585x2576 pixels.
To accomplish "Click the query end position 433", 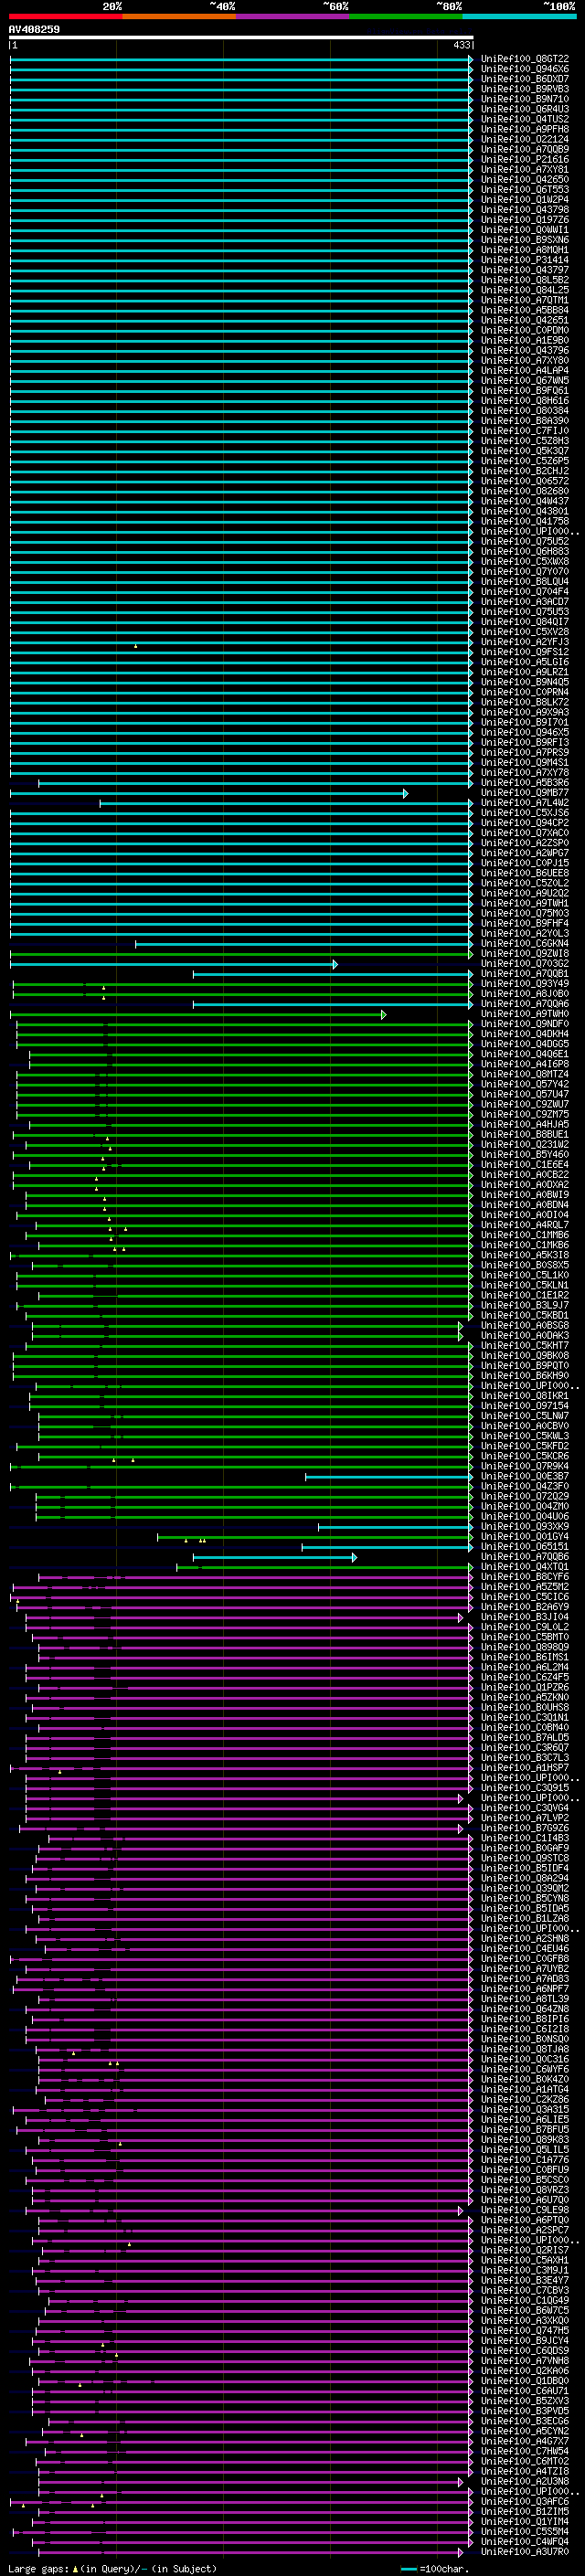I will point(461,45).
